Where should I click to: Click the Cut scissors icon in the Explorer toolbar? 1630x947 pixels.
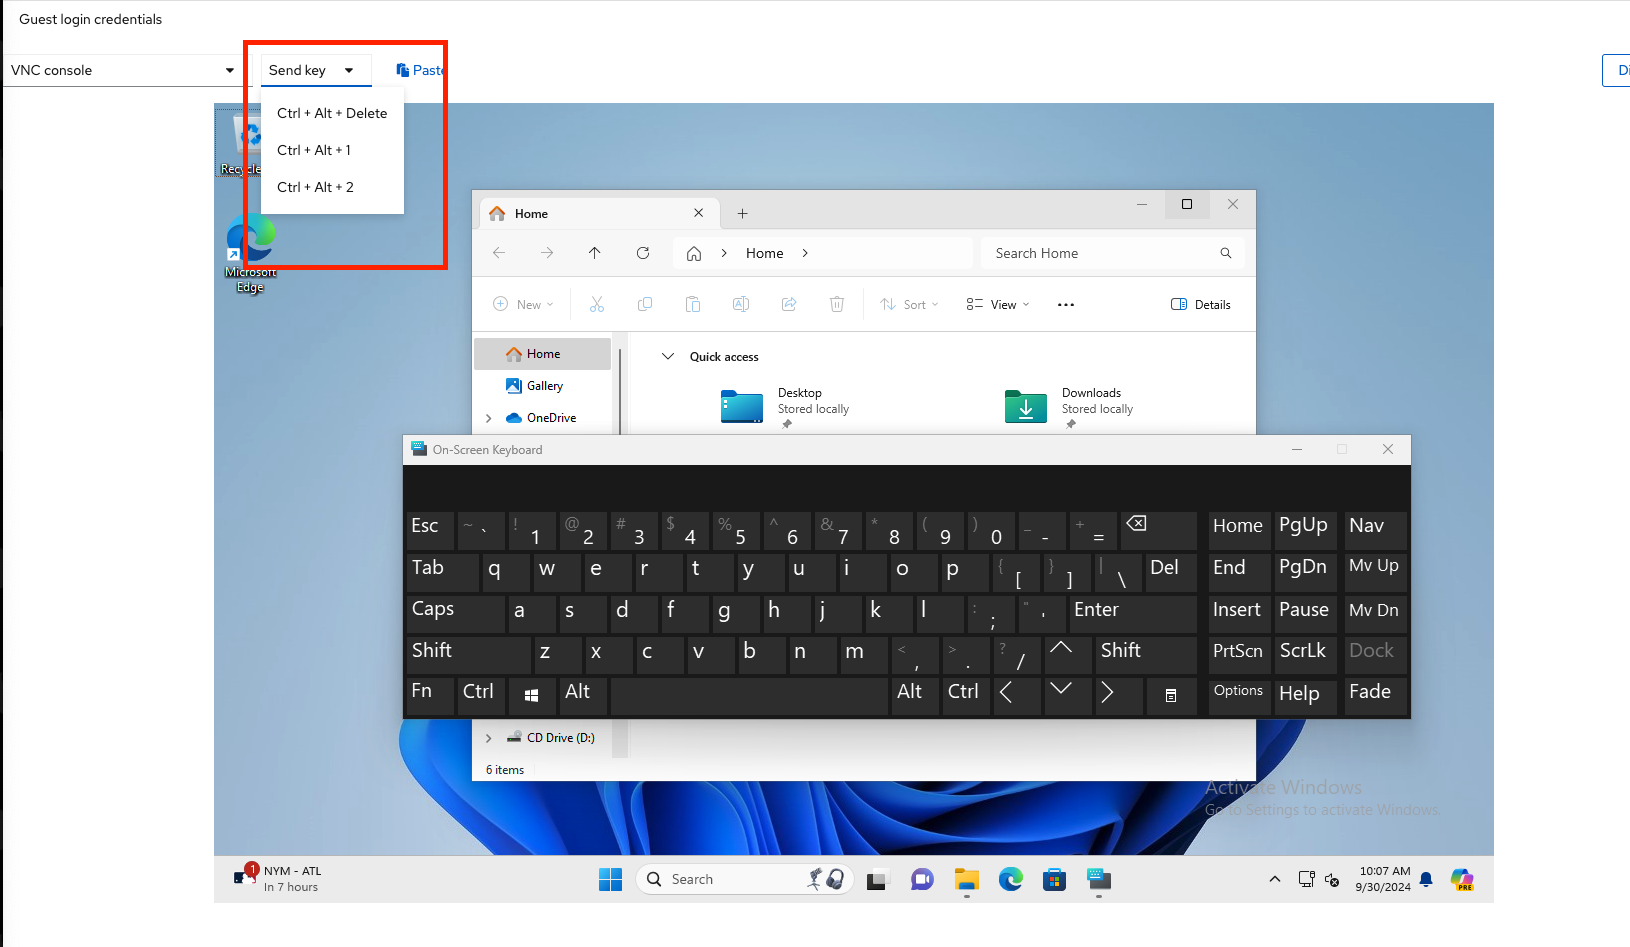(x=597, y=304)
